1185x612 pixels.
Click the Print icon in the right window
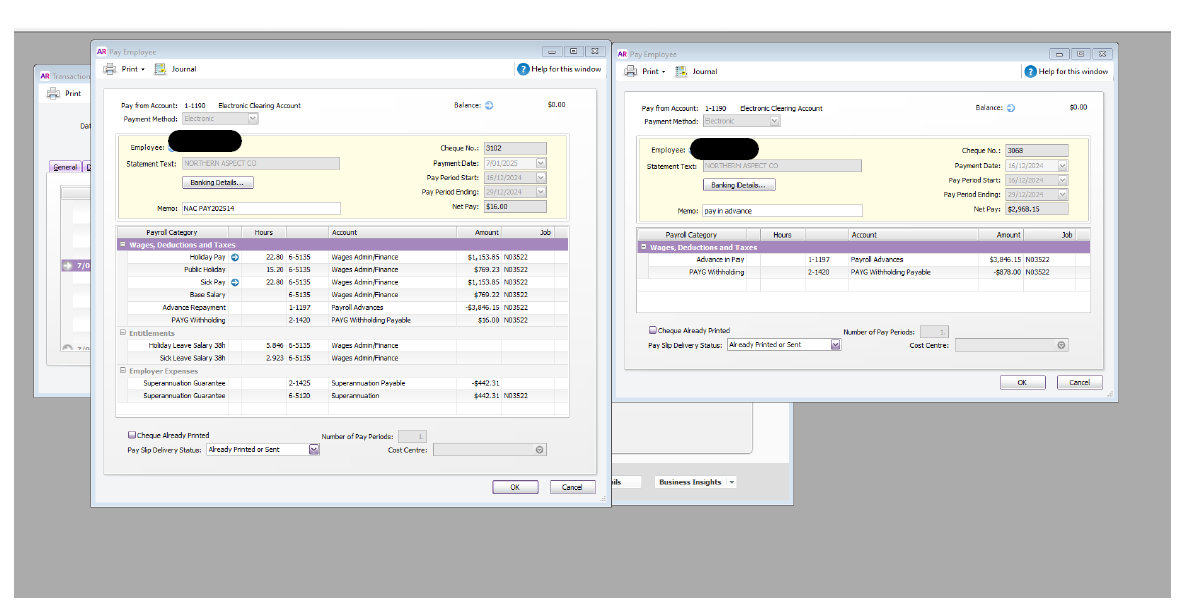pyautogui.click(x=633, y=71)
